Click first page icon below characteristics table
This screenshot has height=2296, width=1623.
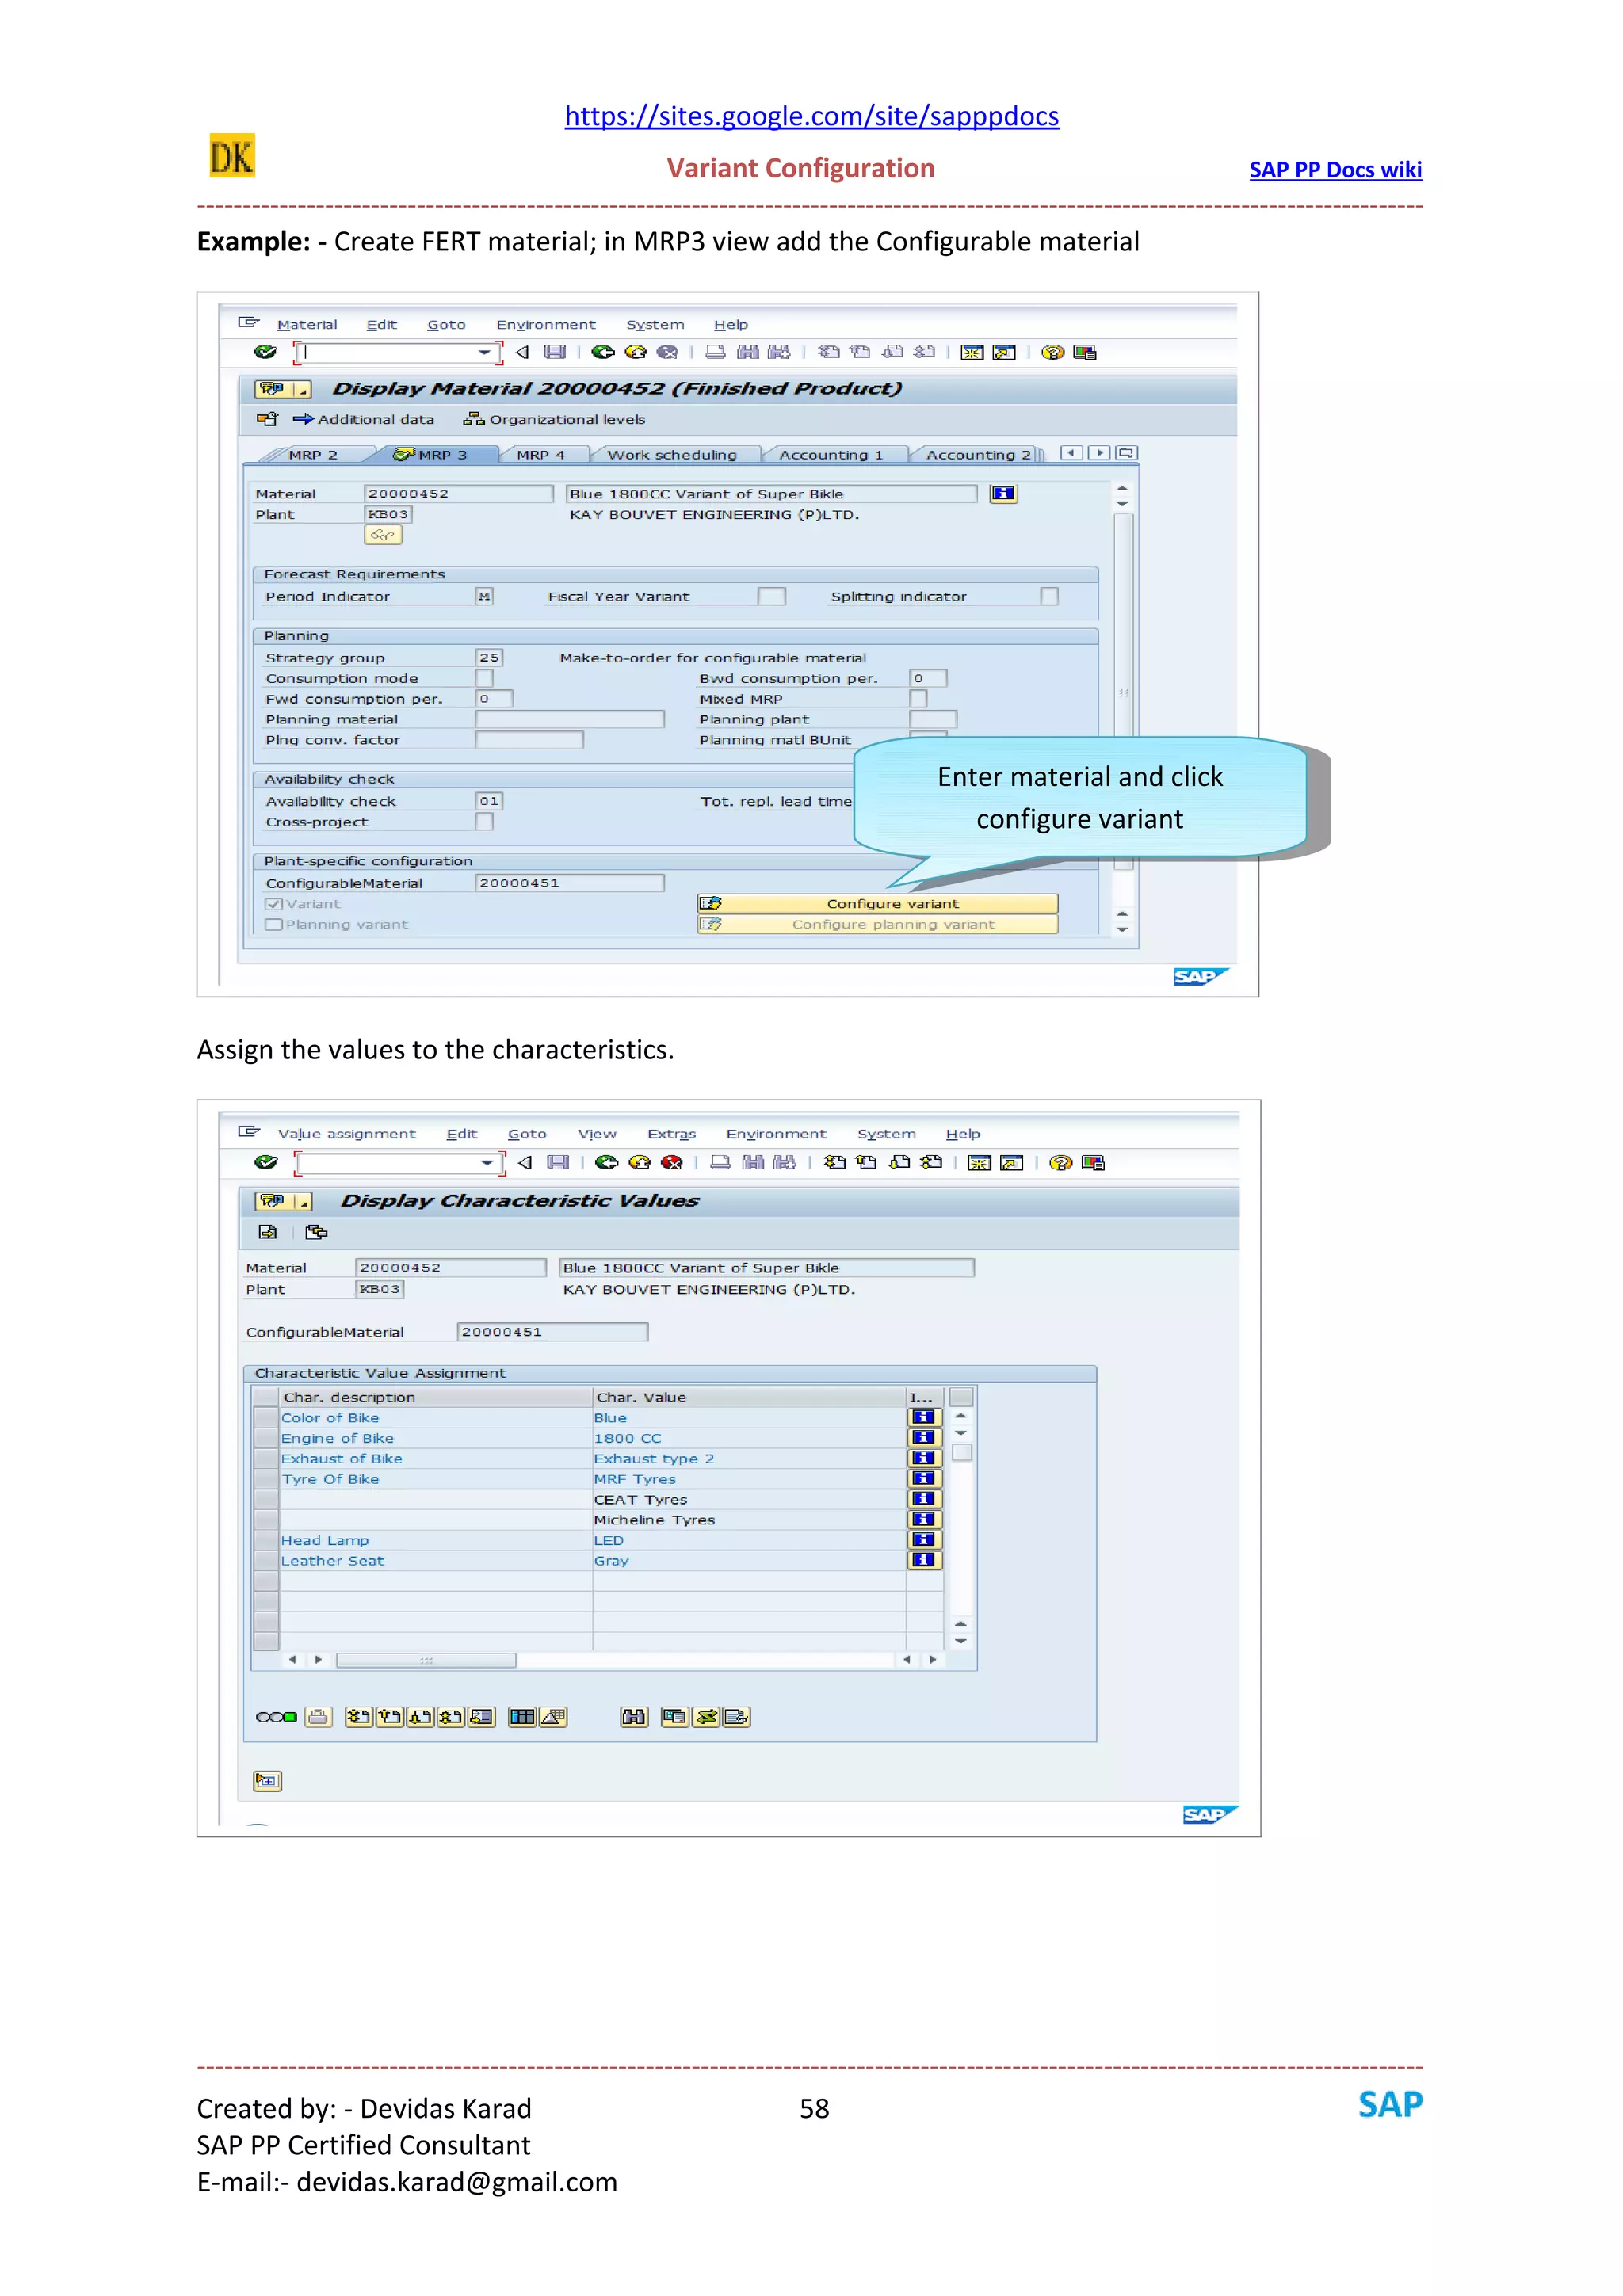click(359, 1717)
